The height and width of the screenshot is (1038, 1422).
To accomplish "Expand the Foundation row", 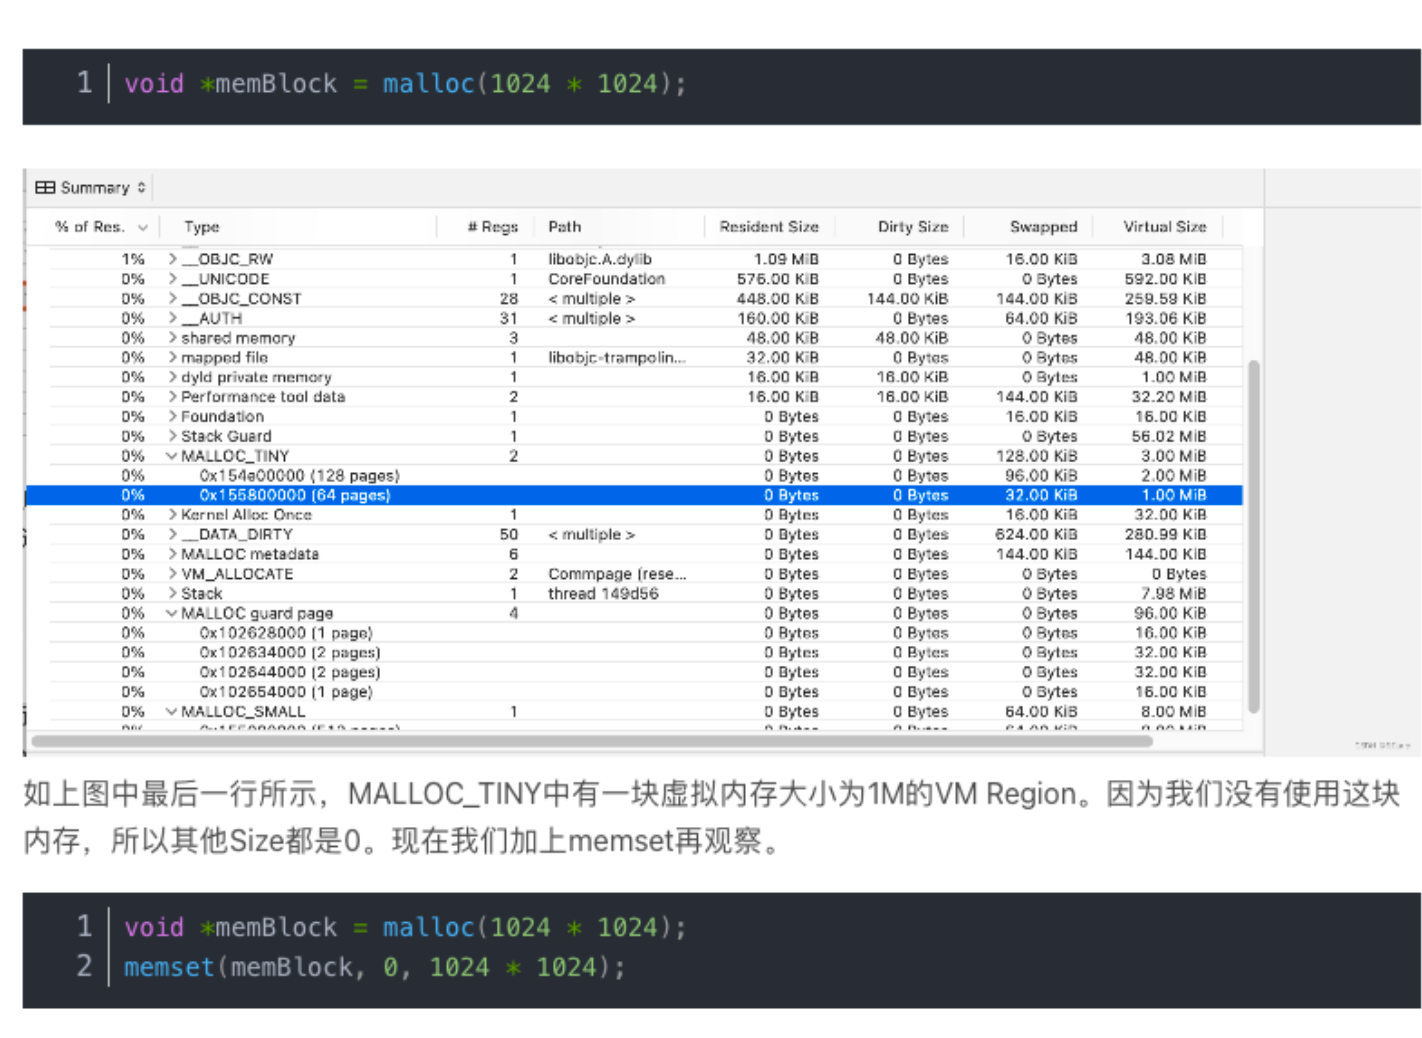I will (x=172, y=416).
